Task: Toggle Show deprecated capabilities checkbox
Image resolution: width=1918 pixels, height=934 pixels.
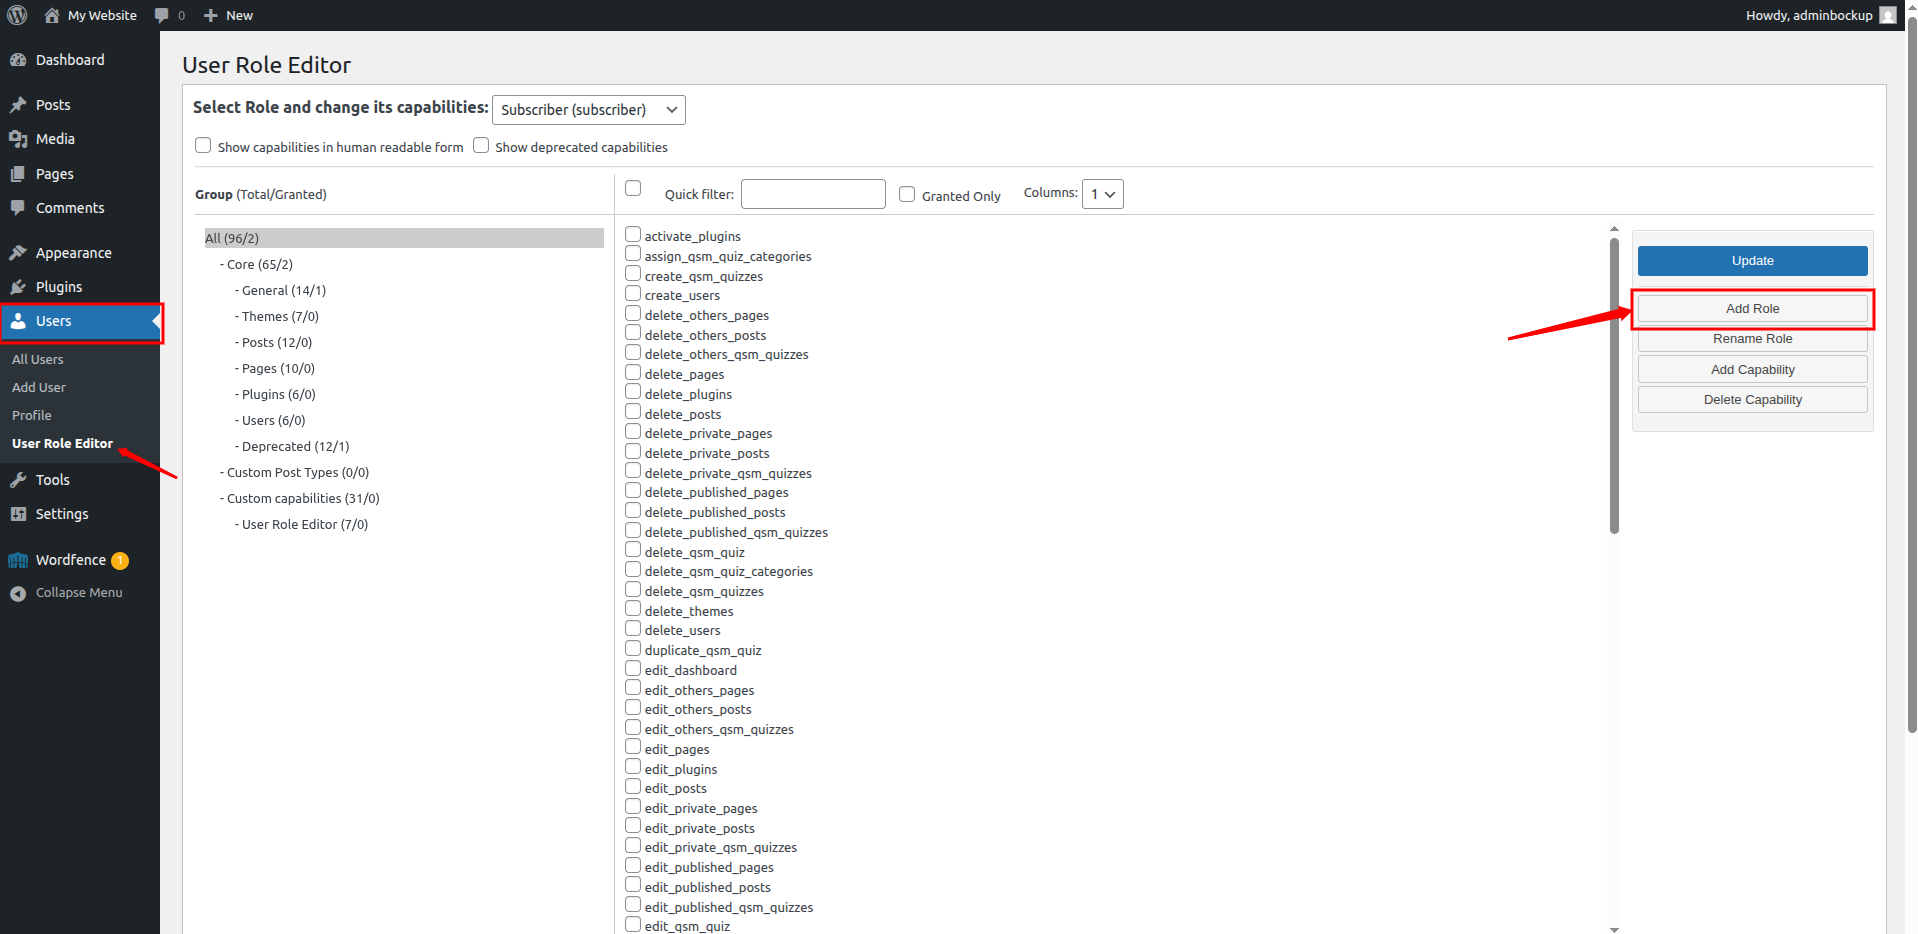Action: tap(481, 145)
